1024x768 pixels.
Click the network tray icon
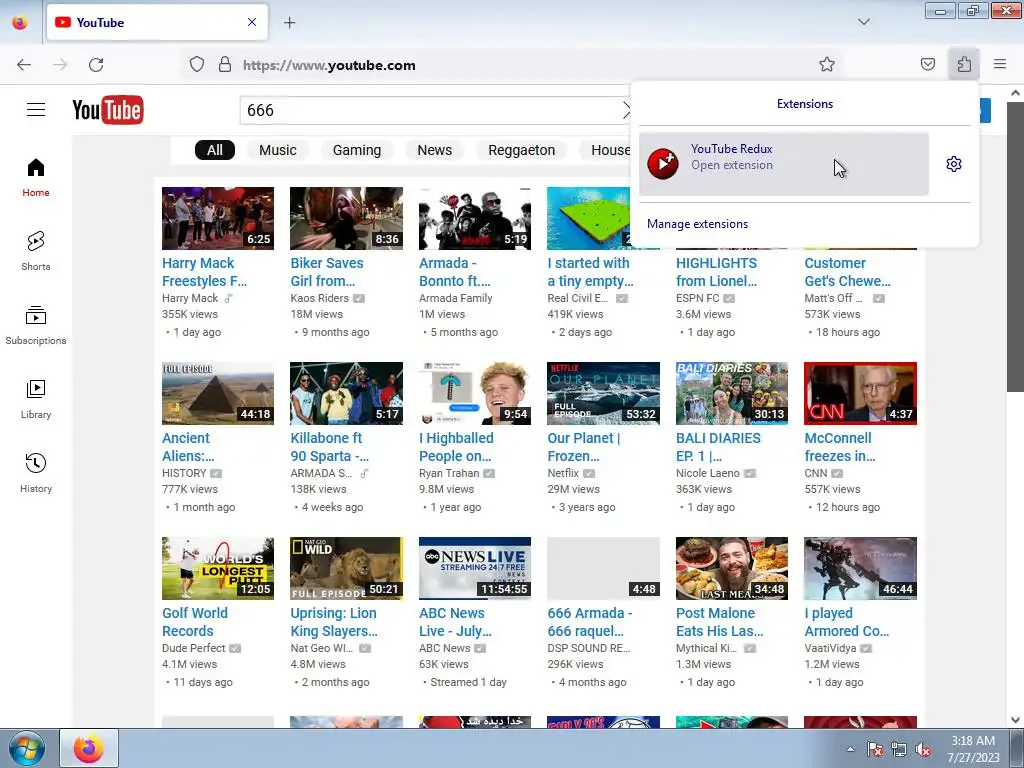tap(899, 750)
